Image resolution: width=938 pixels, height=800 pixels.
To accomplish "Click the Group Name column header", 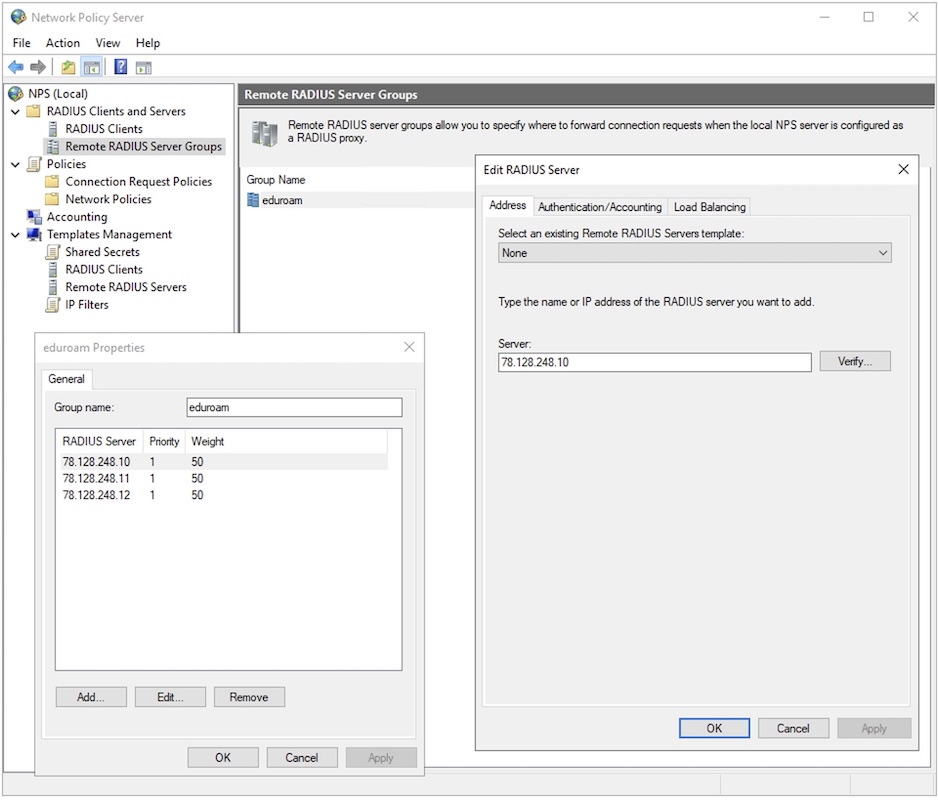I will point(276,180).
